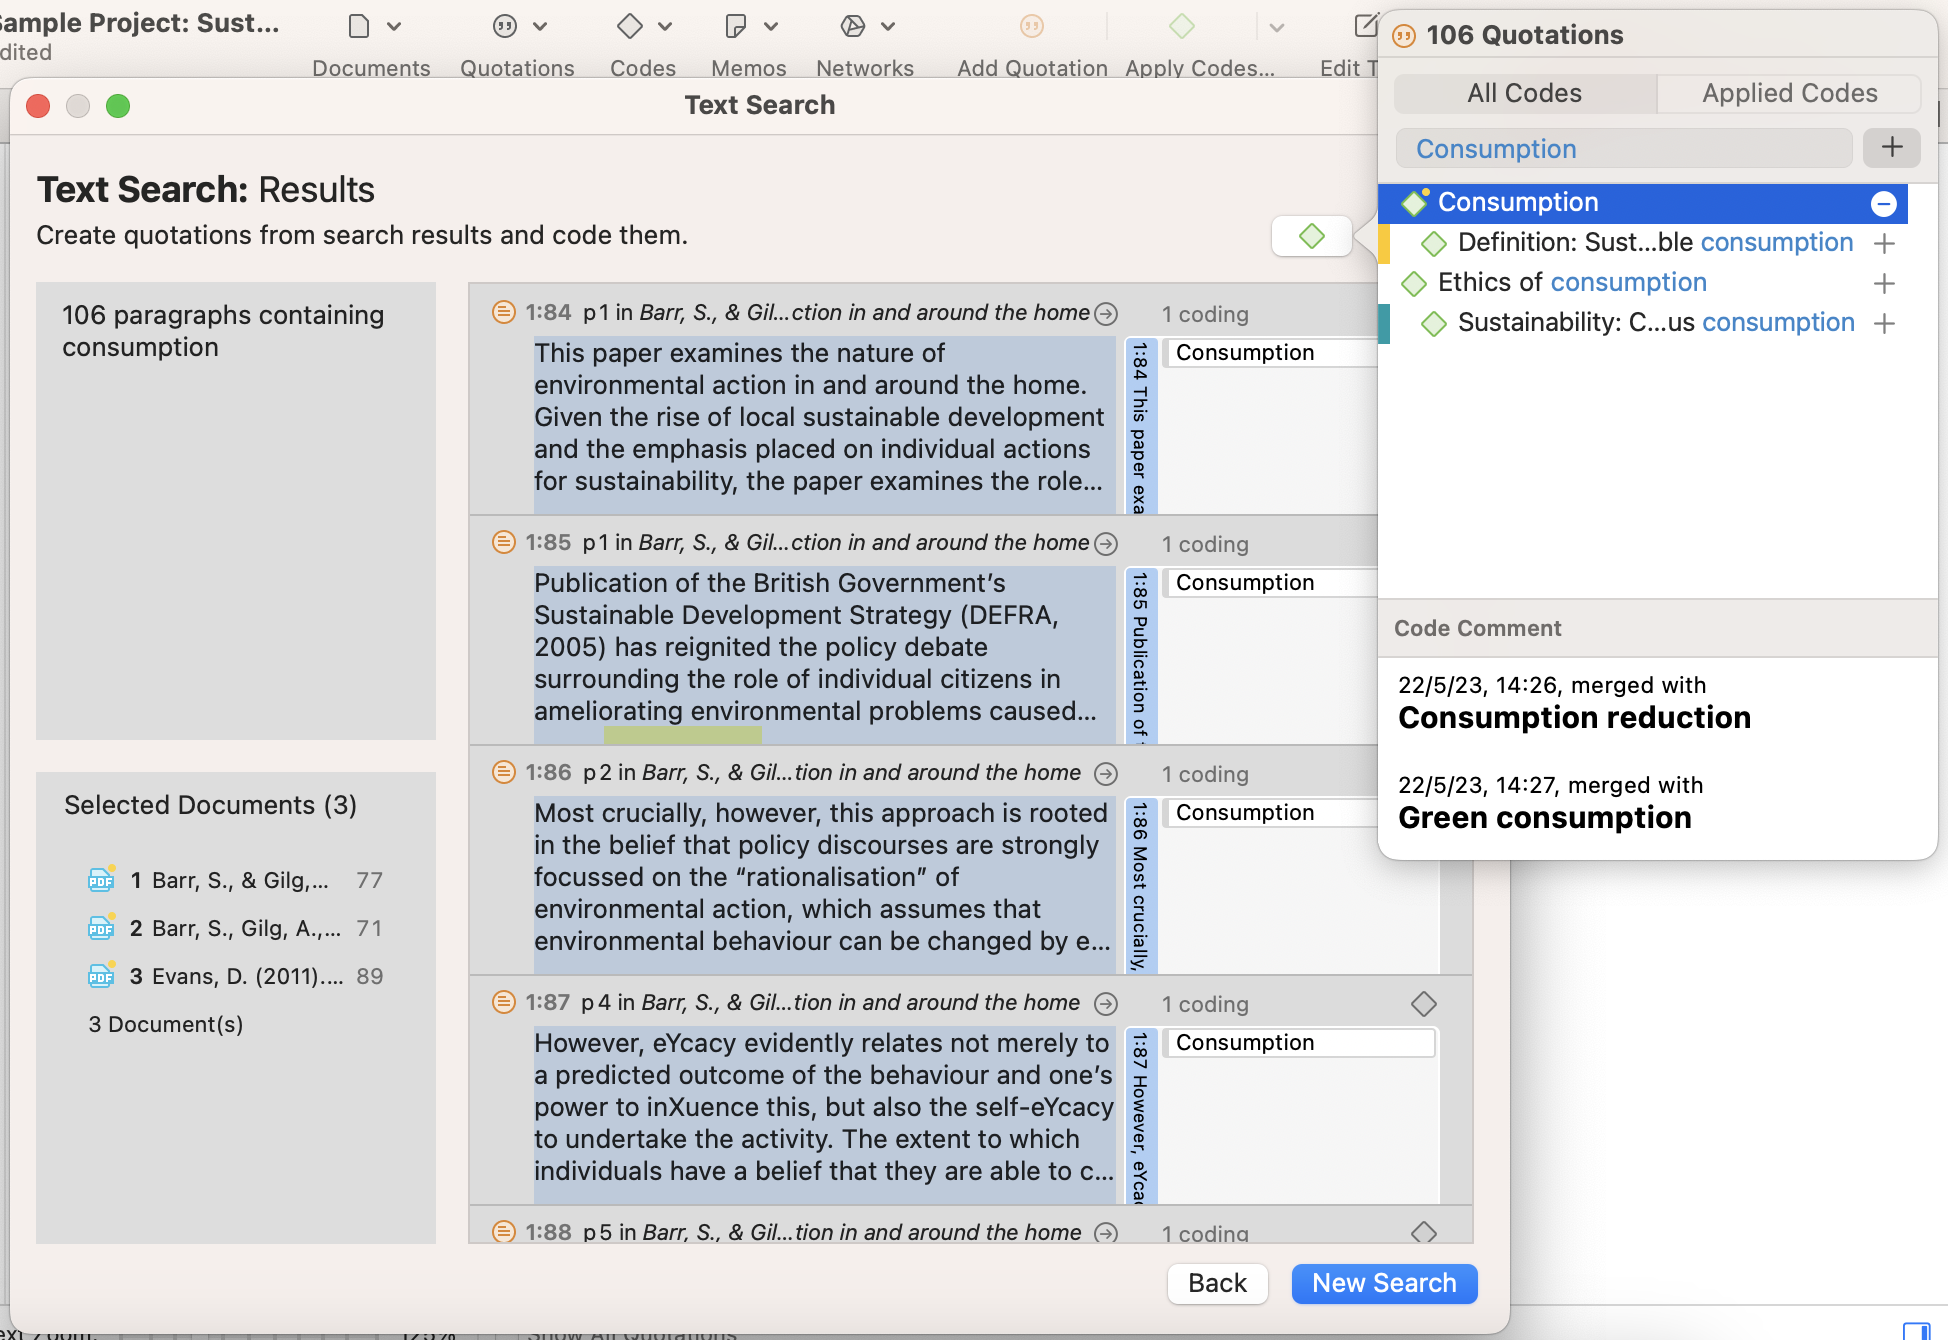This screenshot has height=1340, width=1948.
Task: Click the Networks toolbar icon
Action: pos(852,26)
